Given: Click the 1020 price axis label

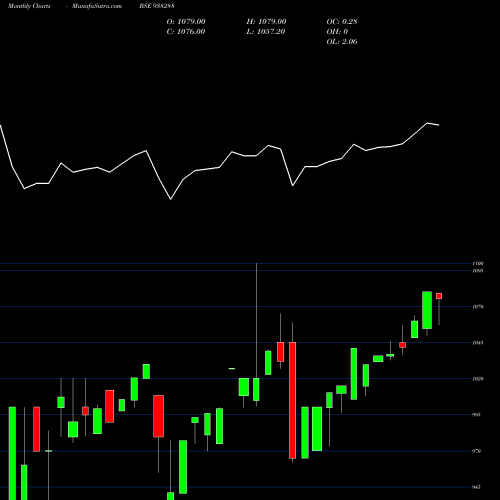Looking at the screenshot, I should 478,379.
